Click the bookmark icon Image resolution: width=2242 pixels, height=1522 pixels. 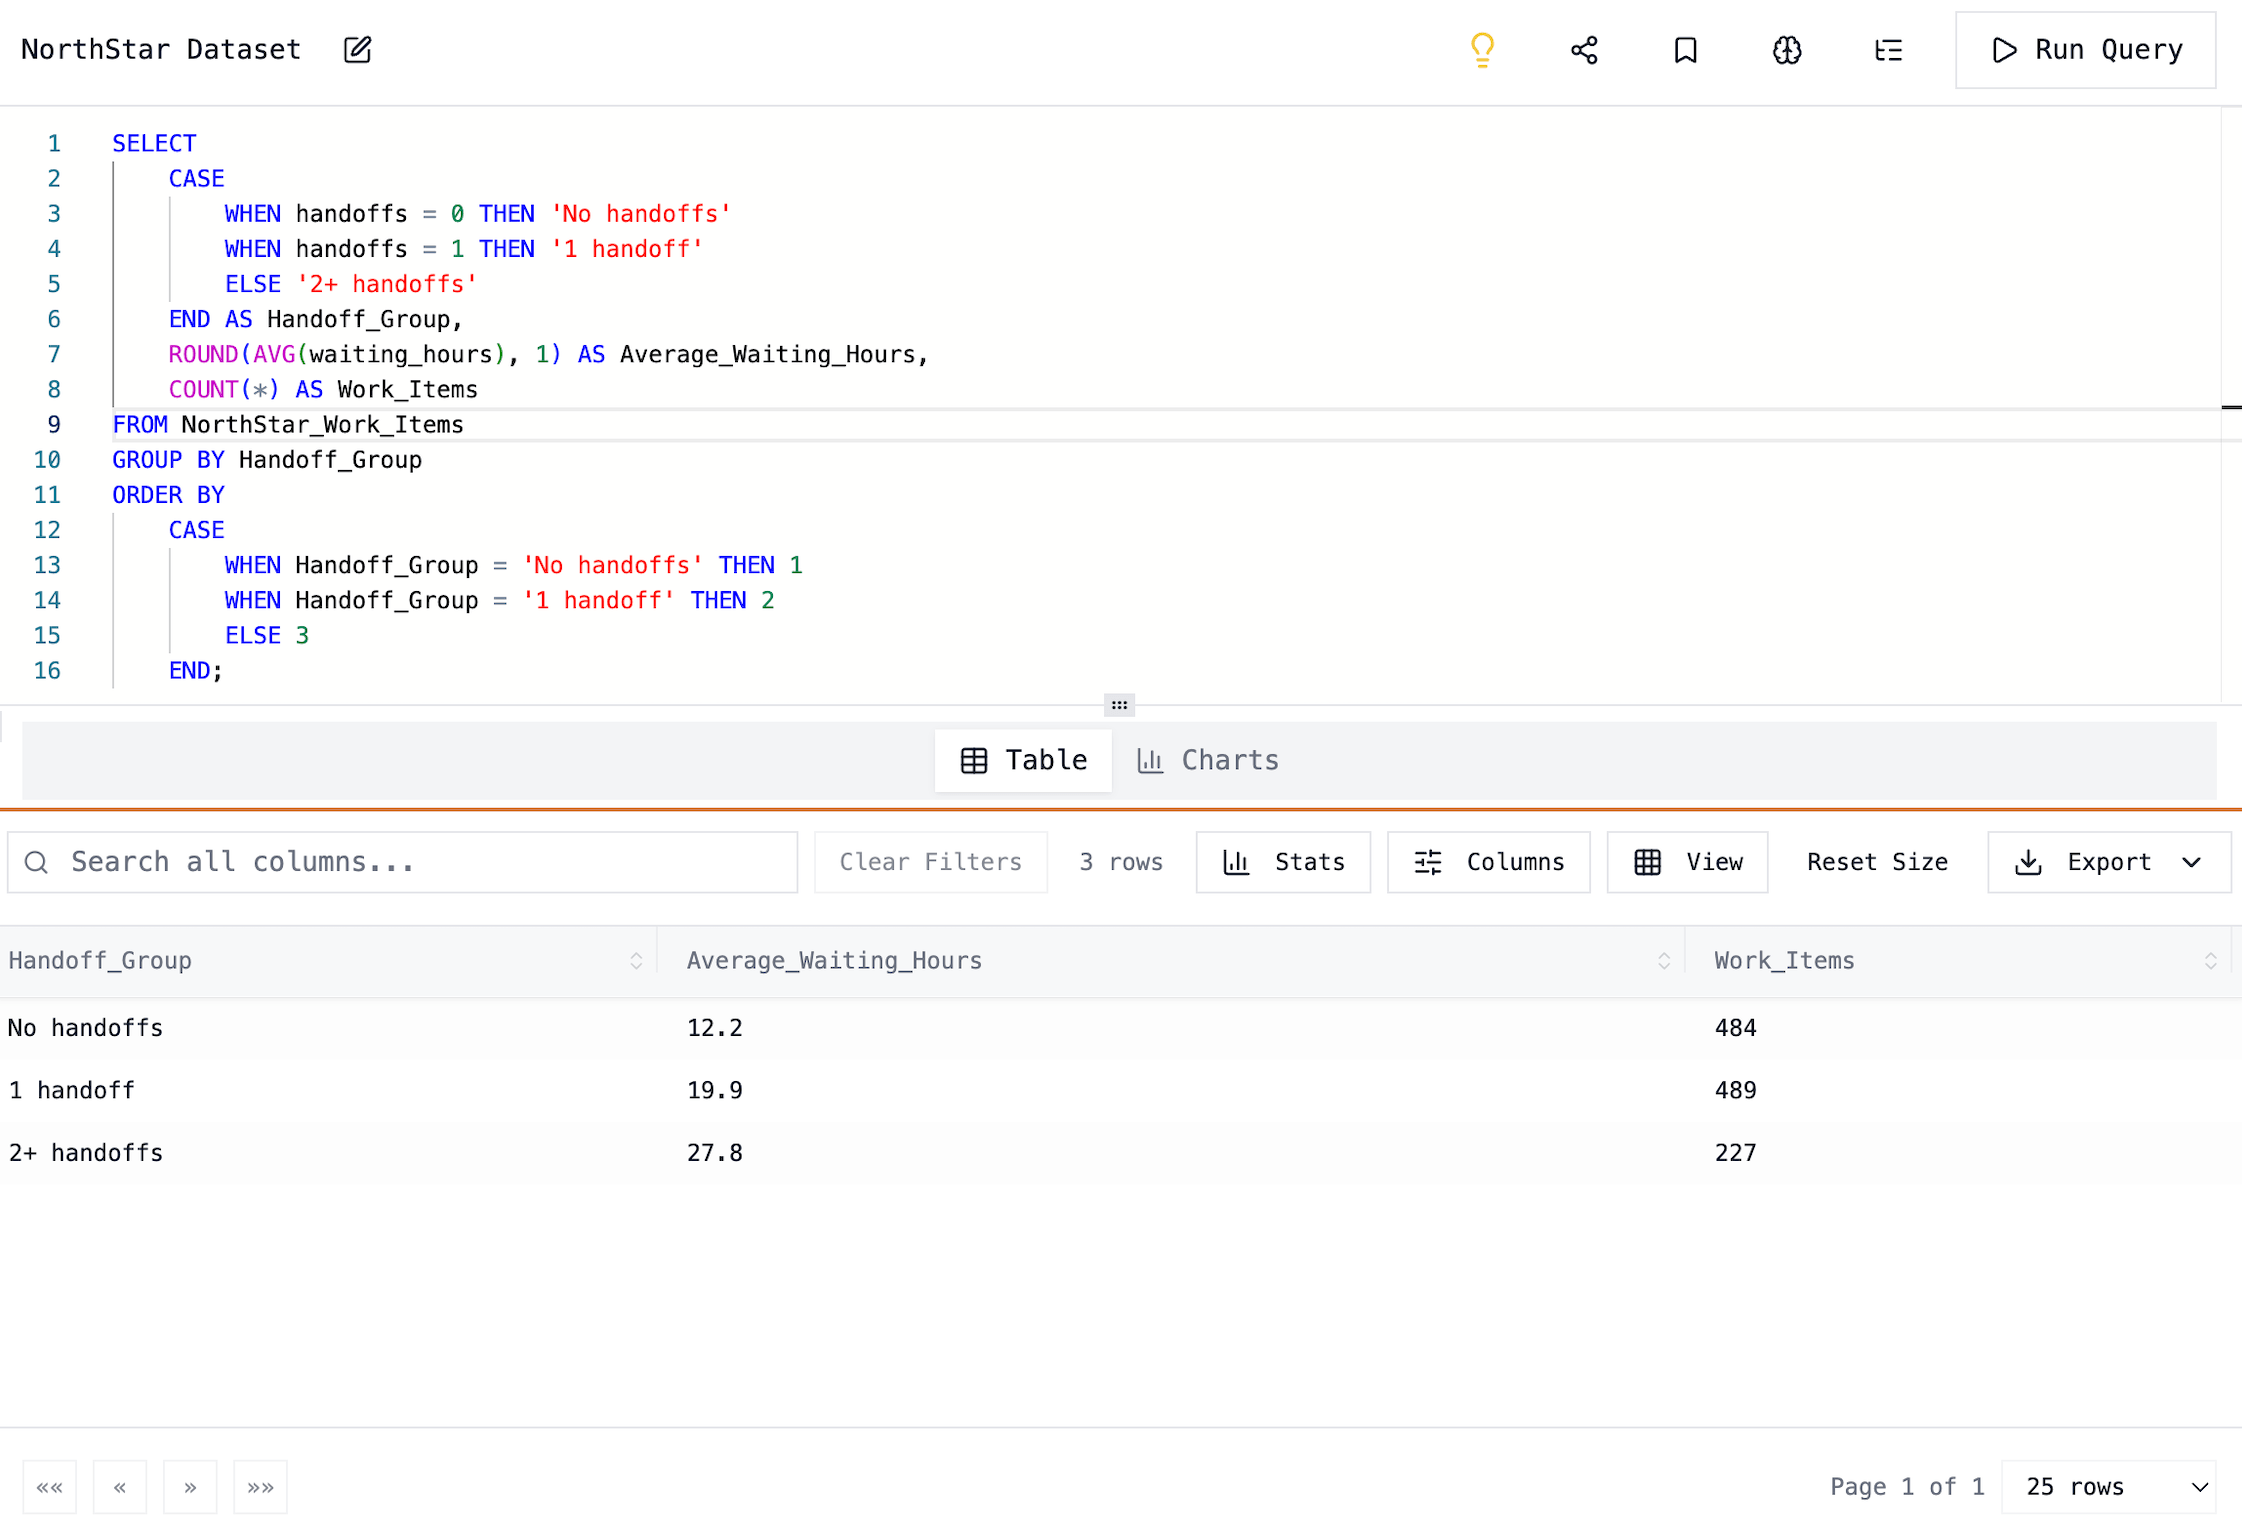coord(1685,50)
